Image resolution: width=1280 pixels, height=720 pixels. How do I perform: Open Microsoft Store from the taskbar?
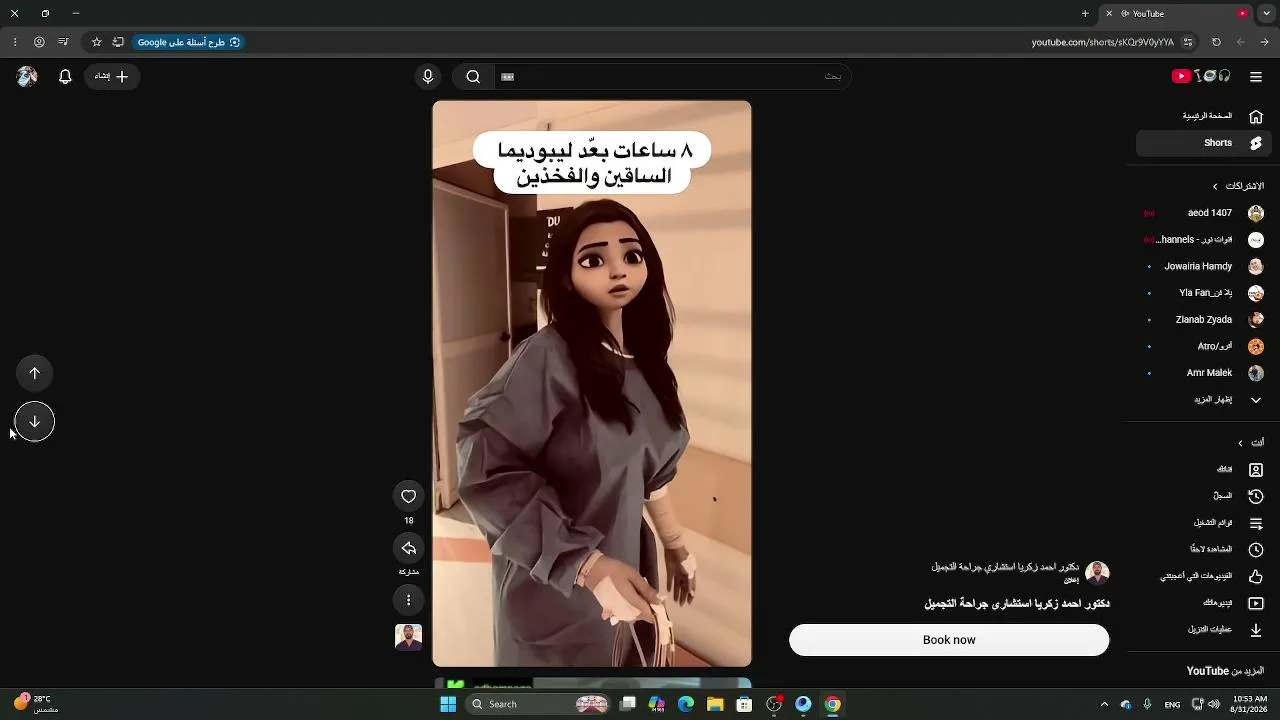coord(744,704)
